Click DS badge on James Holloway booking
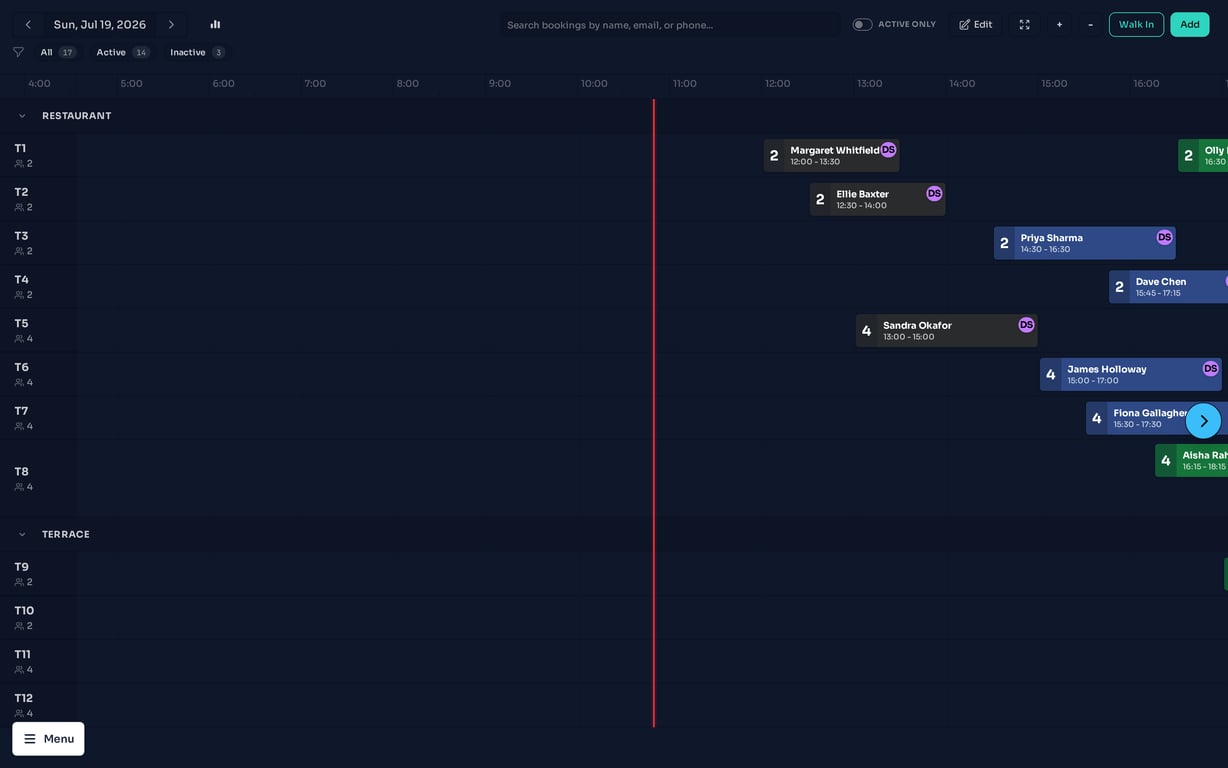This screenshot has width=1228, height=768. pyautogui.click(x=1210, y=369)
